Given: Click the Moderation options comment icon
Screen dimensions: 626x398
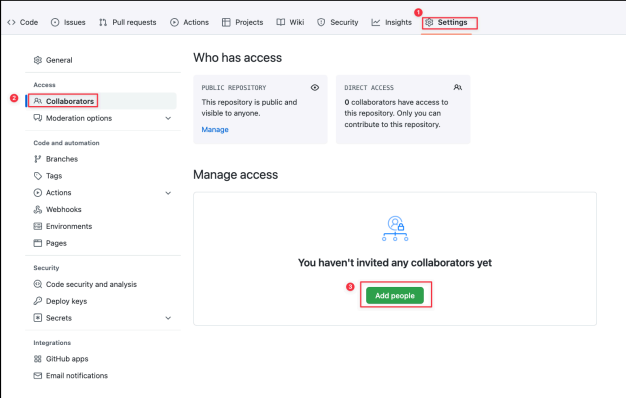Looking at the screenshot, I should pyautogui.click(x=38, y=118).
